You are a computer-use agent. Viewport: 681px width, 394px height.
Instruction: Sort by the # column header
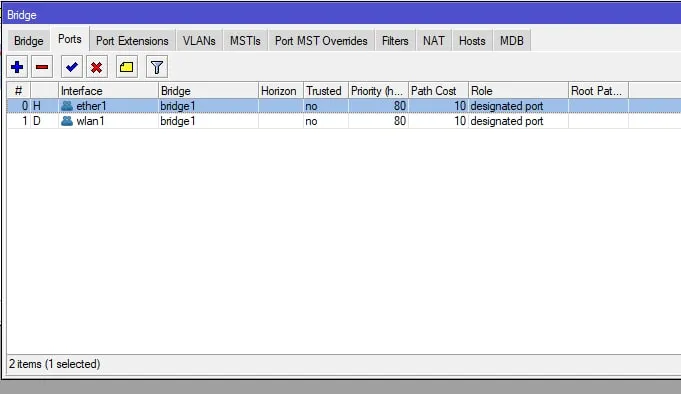click(19, 91)
